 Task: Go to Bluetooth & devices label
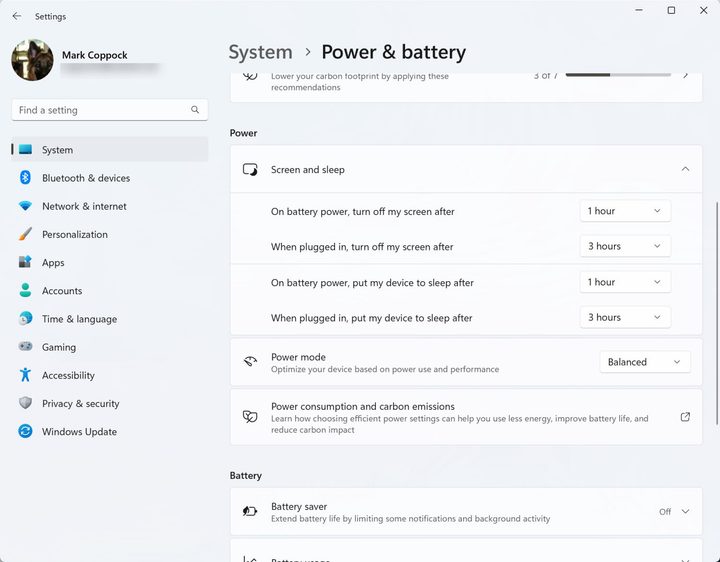point(86,178)
